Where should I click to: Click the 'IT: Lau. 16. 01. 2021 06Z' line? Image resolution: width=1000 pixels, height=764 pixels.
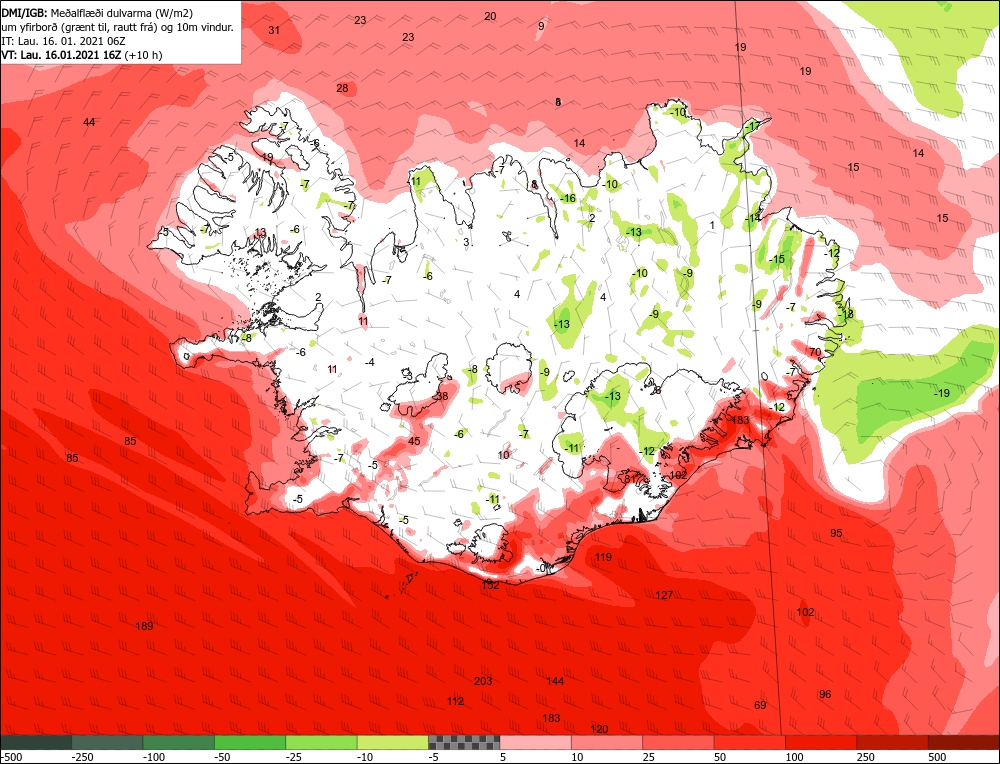[x=63, y=41]
